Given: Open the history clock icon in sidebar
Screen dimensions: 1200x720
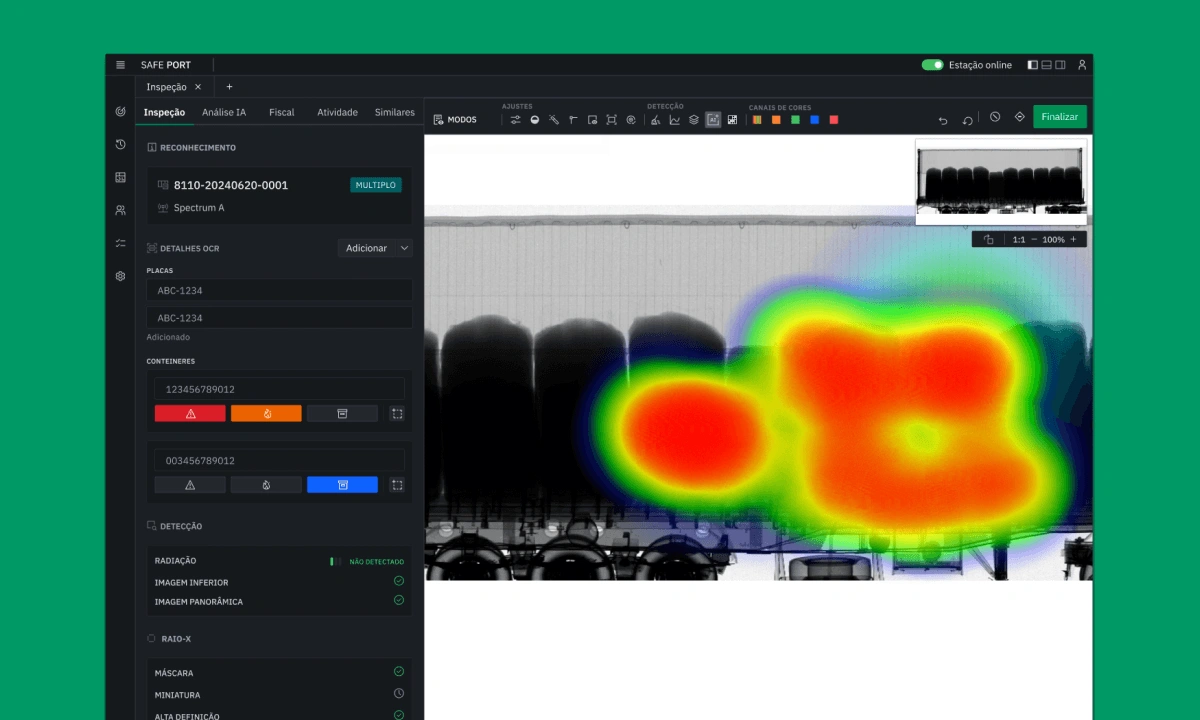Looking at the screenshot, I should [120, 145].
